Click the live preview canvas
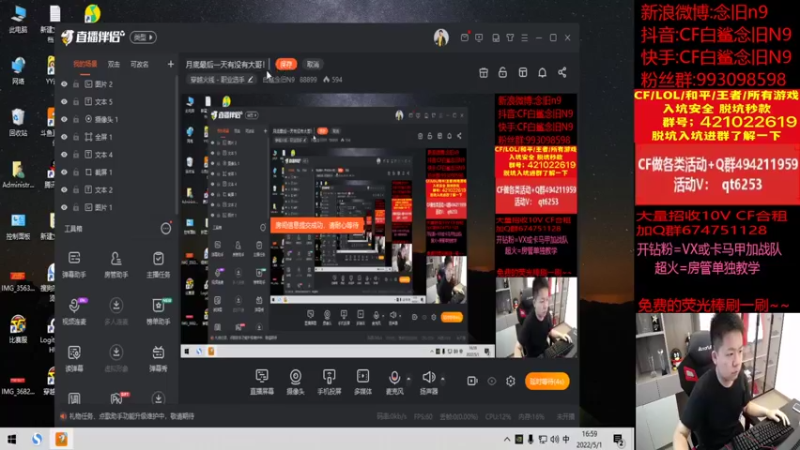The height and width of the screenshot is (450, 800). point(379,225)
